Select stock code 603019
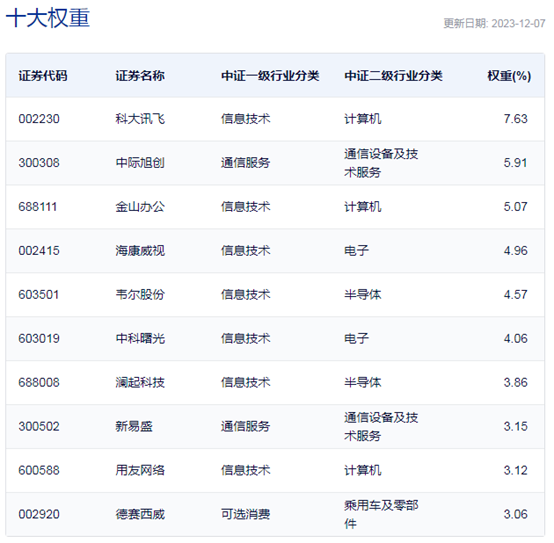The image size is (554, 543). [x=39, y=338]
